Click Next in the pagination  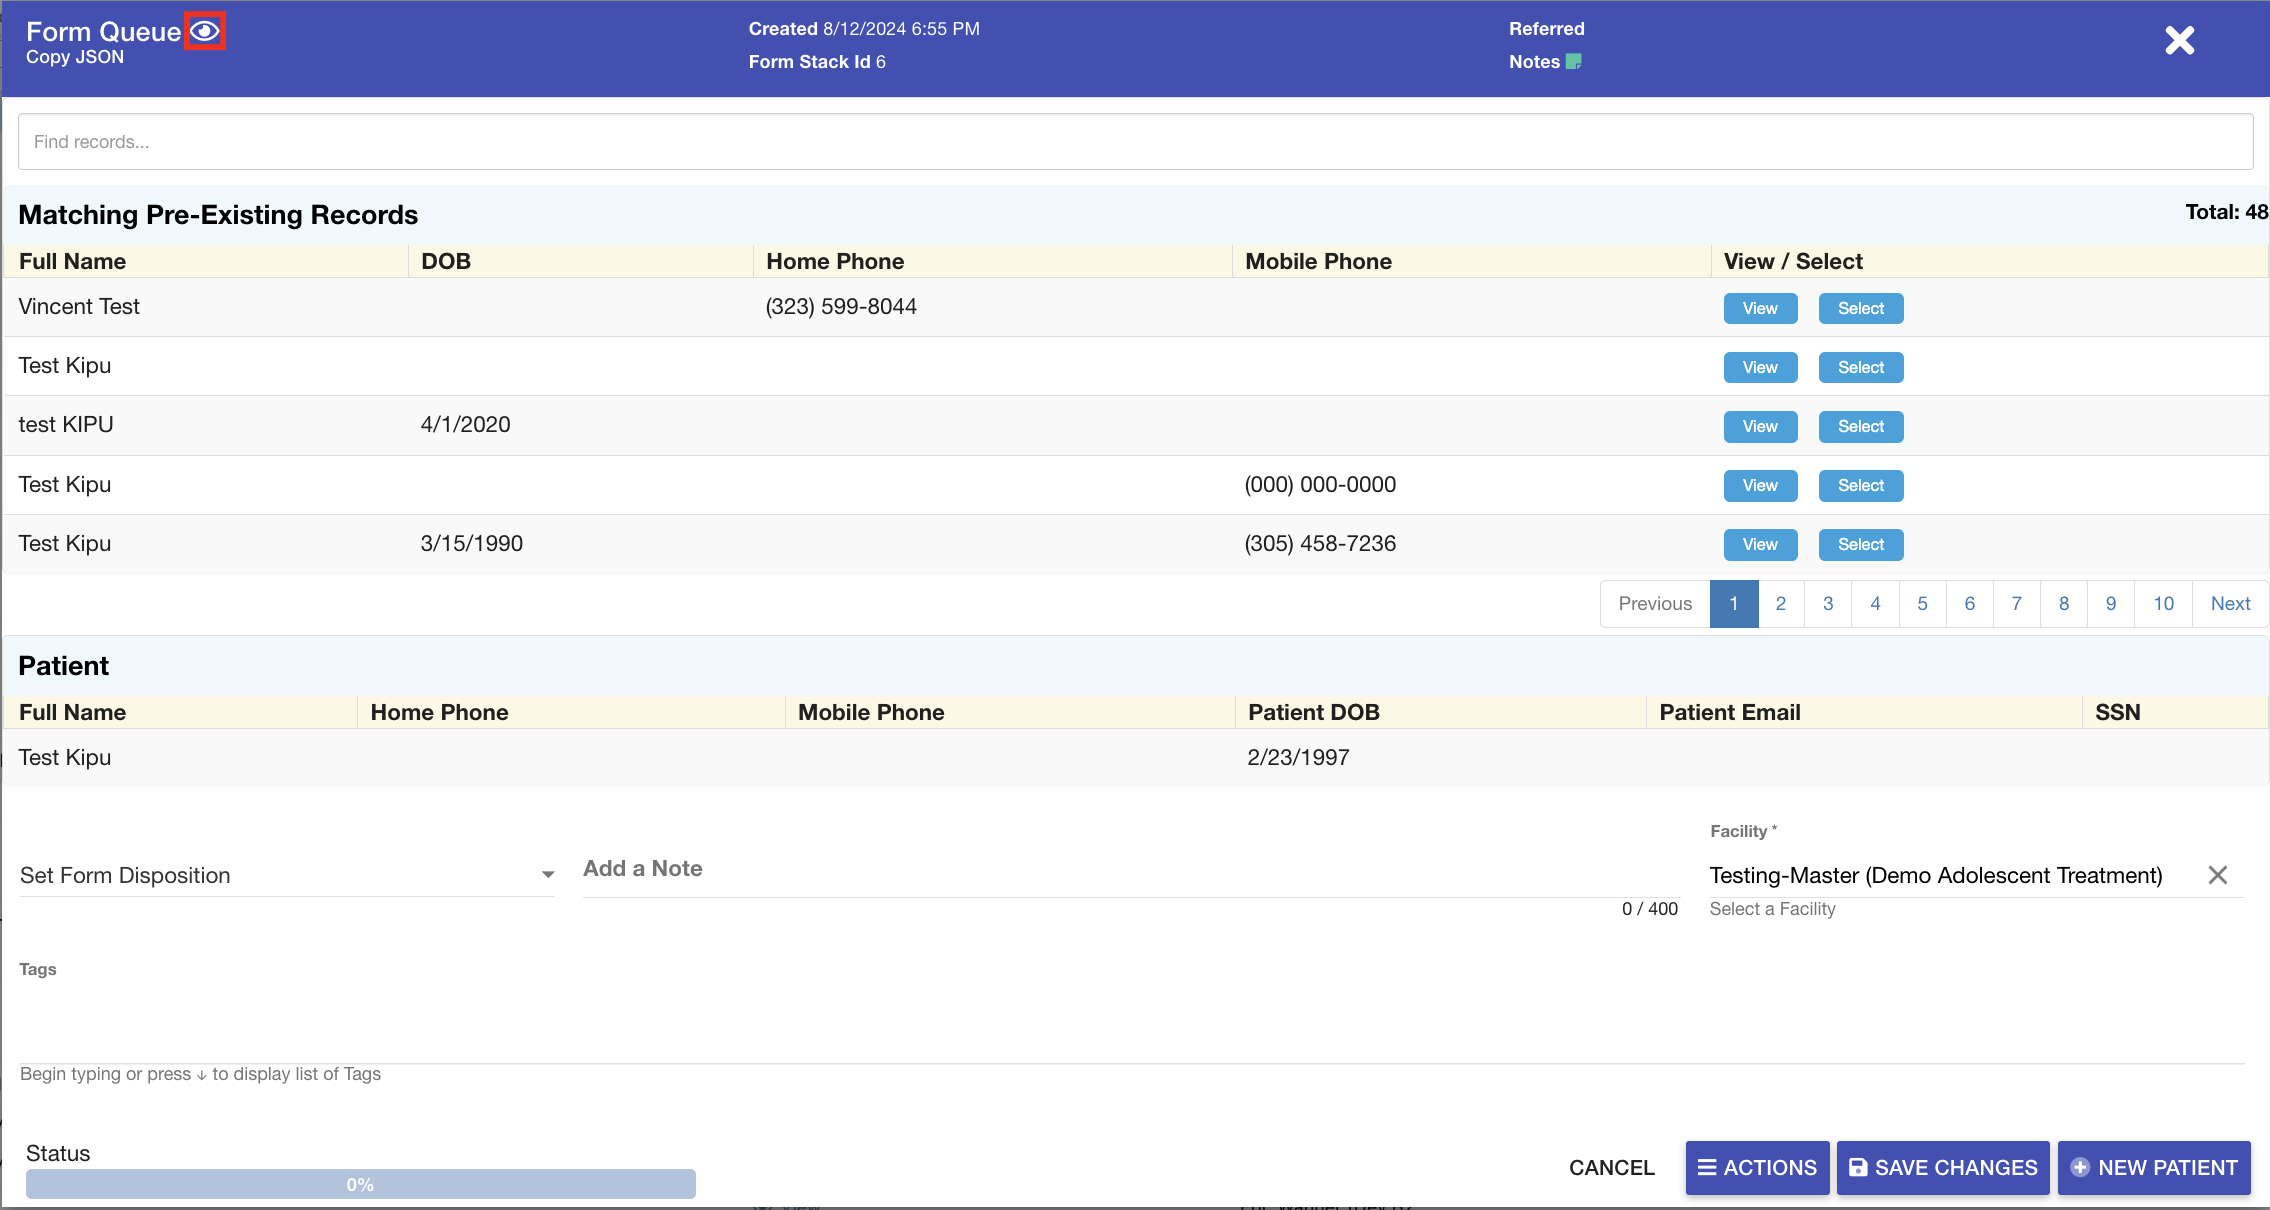pos(2230,603)
